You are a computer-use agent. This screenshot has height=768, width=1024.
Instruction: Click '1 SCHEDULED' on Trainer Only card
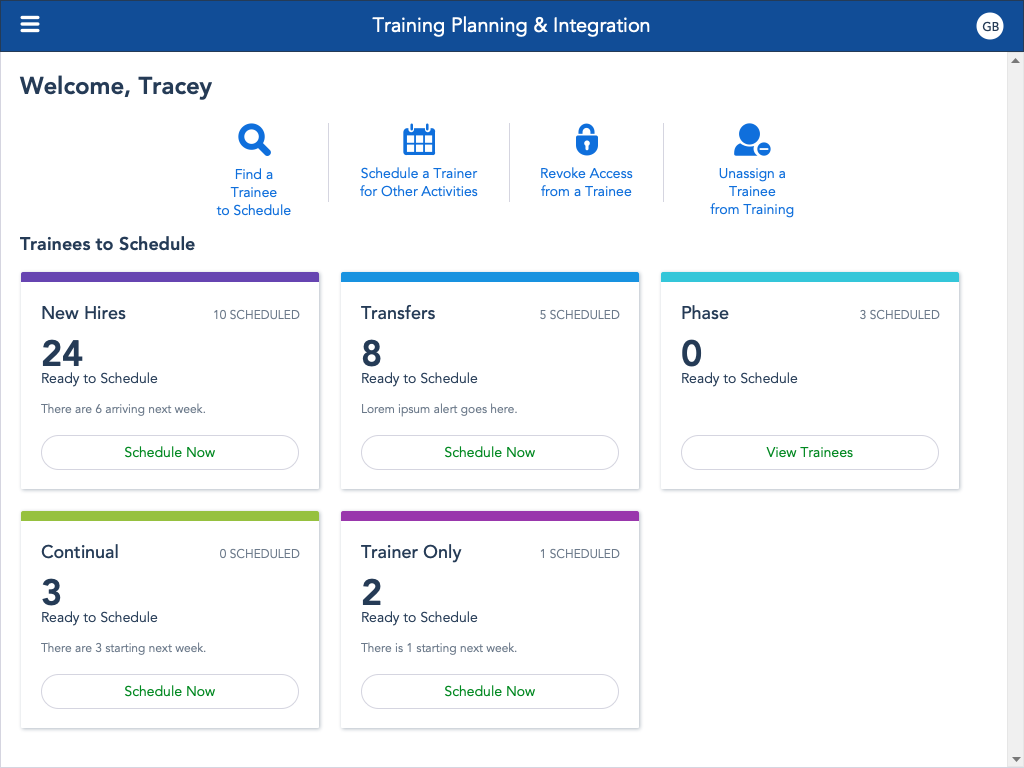tap(579, 554)
